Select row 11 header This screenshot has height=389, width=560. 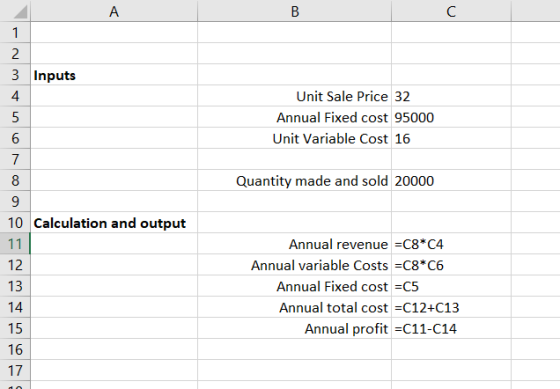(x=15, y=244)
